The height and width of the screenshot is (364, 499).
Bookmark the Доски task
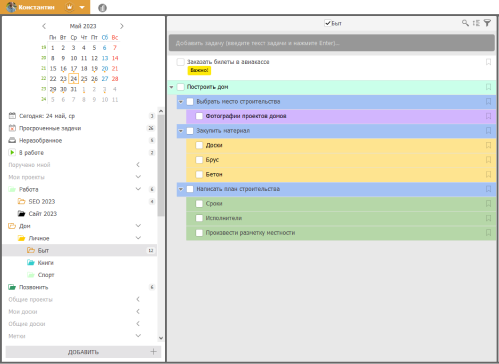coord(488,145)
